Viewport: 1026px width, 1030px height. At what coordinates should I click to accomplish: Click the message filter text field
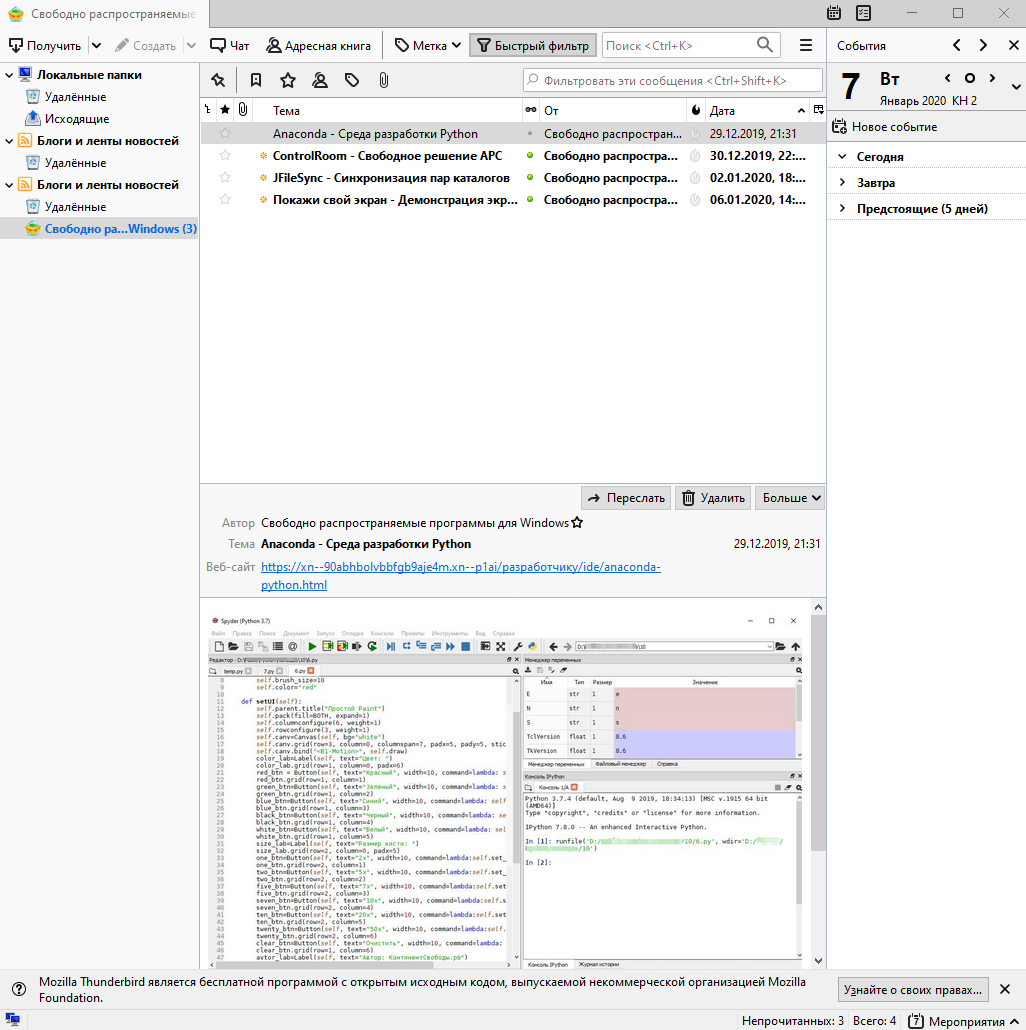tap(673, 80)
